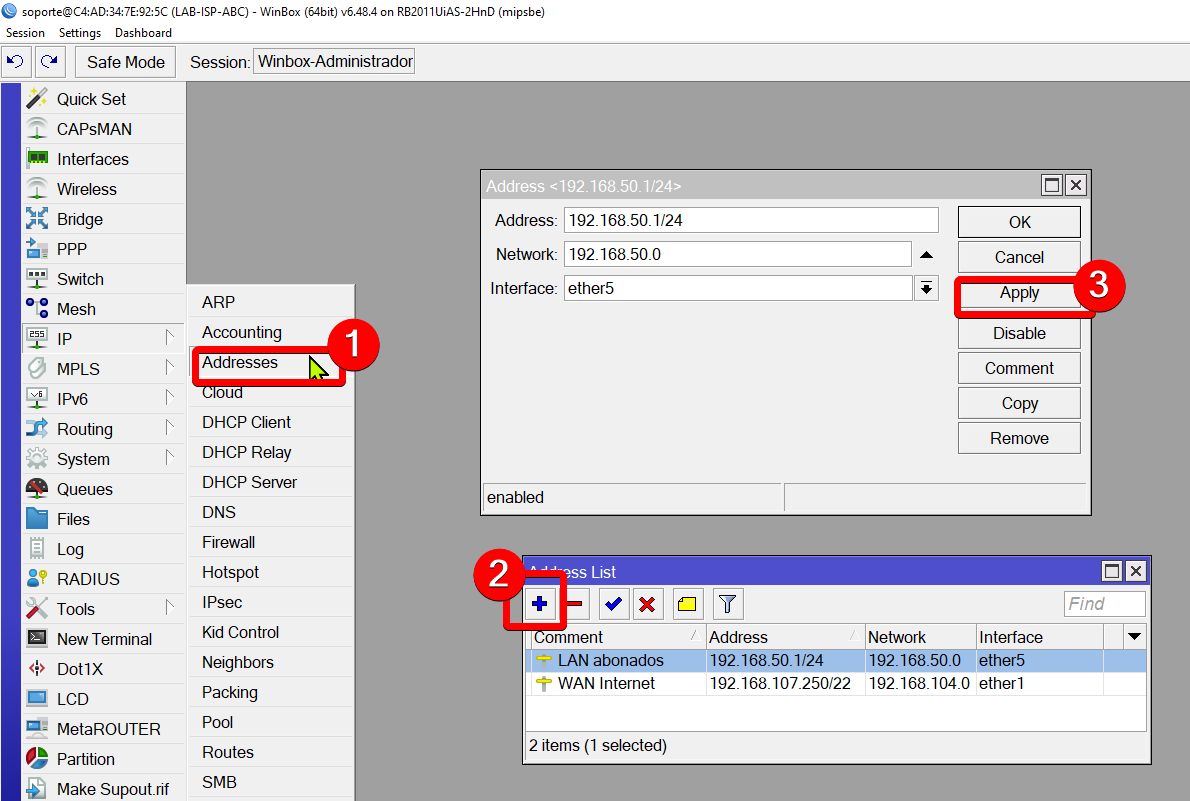The width and height of the screenshot is (1190, 801).
Task: Remove the selected address using the minus icon
Action: [x=576, y=603]
